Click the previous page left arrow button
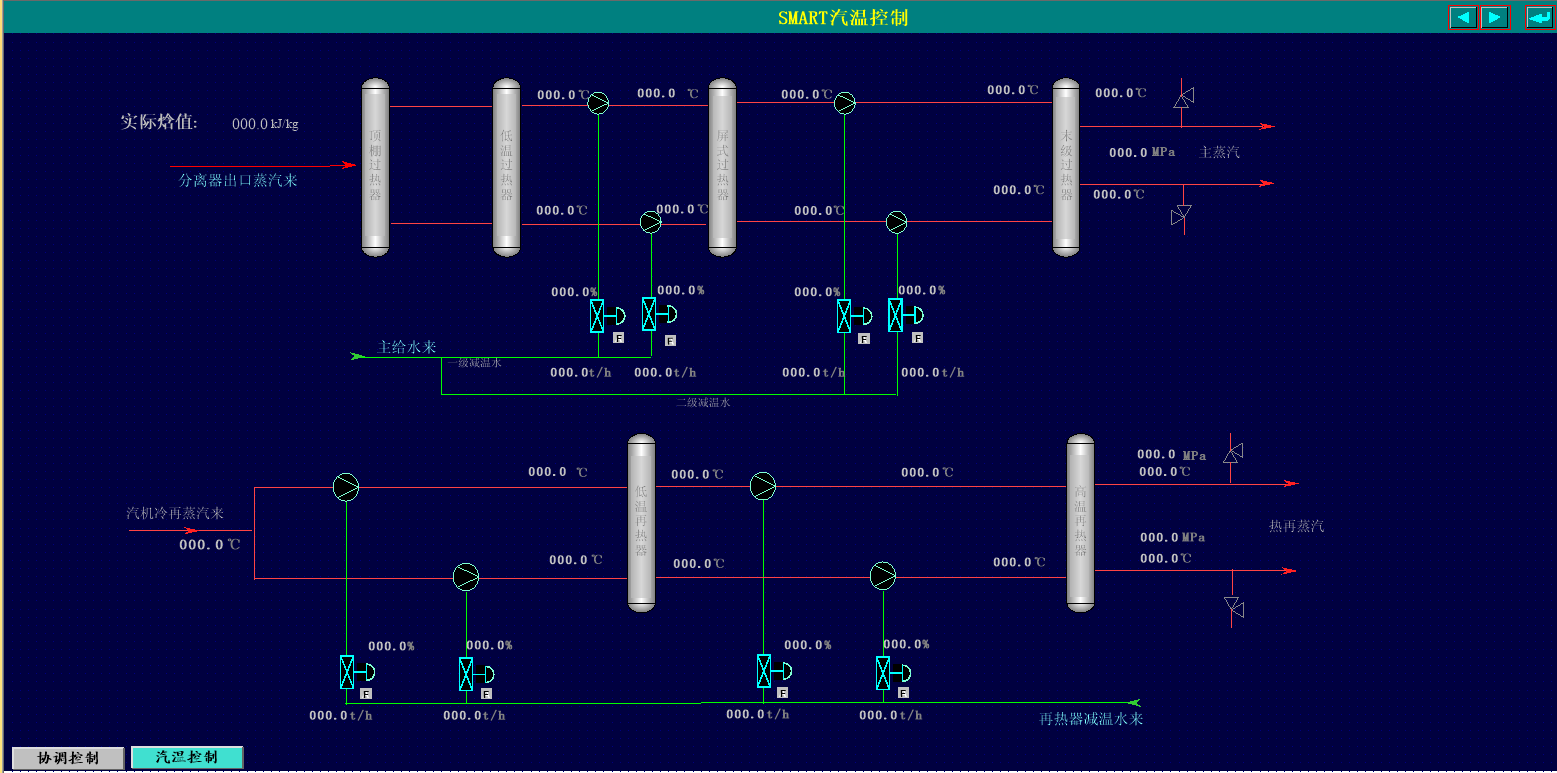 point(1463,17)
